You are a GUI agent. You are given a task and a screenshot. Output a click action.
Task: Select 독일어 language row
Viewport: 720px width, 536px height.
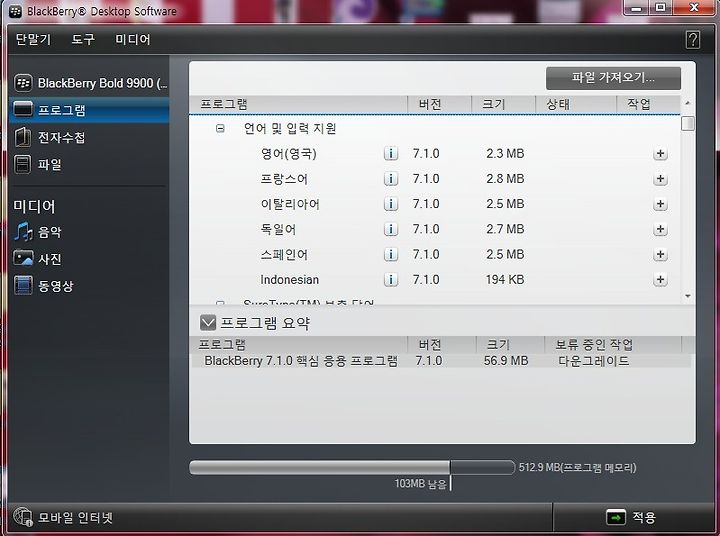coord(435,229)
